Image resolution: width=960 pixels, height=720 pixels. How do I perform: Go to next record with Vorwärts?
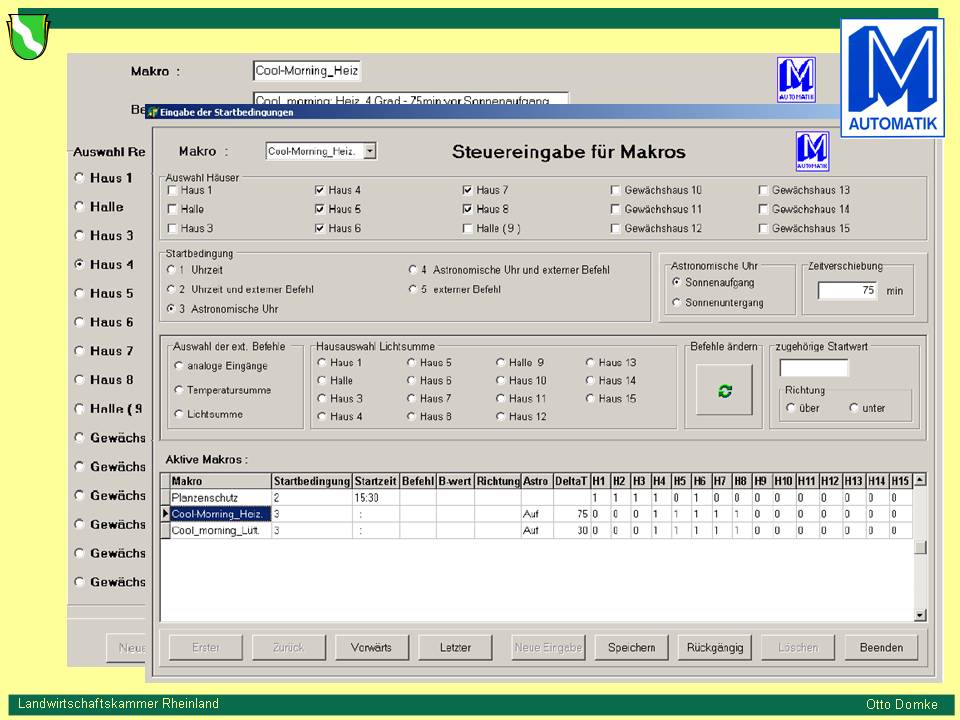click(372, 648)
